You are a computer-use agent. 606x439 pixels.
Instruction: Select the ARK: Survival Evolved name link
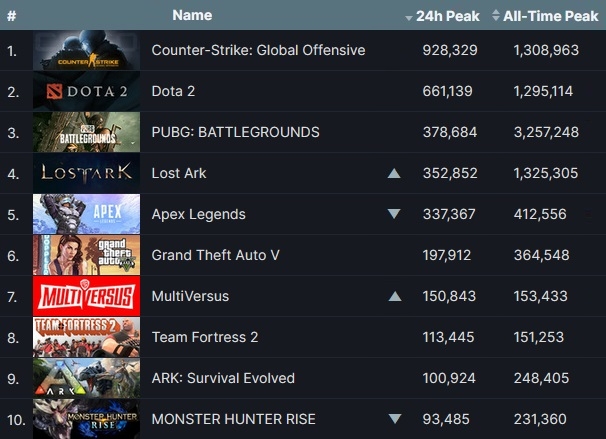click(x=223, y=378)
